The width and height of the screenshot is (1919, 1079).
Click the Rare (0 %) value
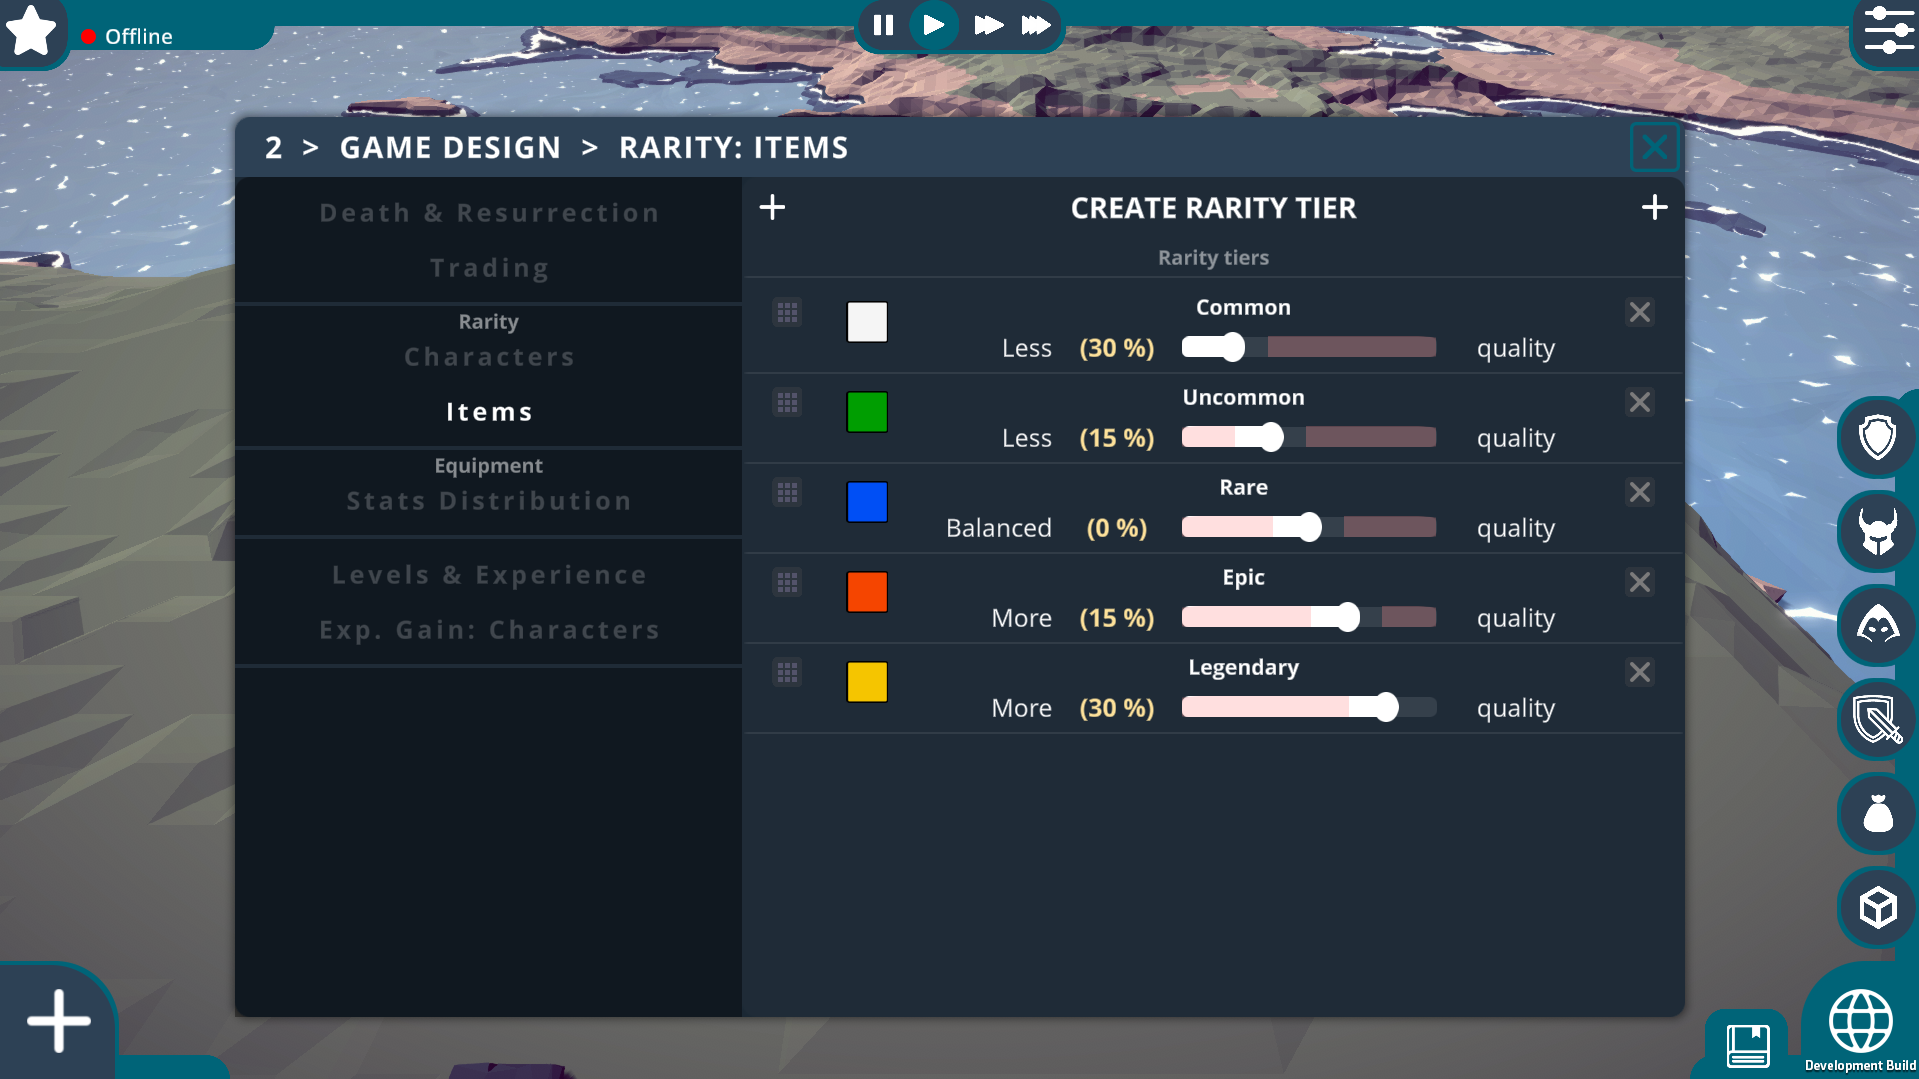pos(1116,528)
